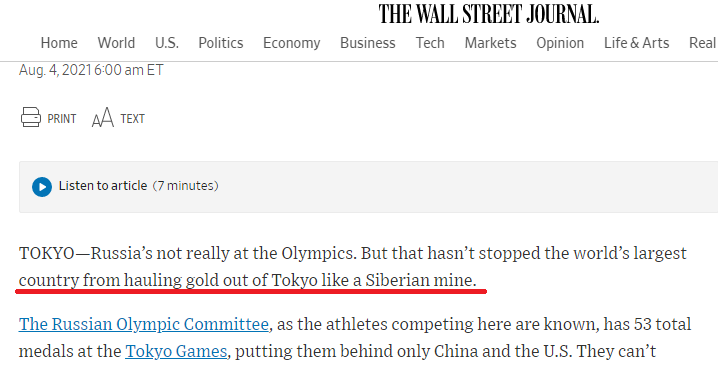Image resolution: width=718 pixels, height=365 pixels.
Task: Open the Business menu item
Action: pyautogui.click(x=368, y=43)
